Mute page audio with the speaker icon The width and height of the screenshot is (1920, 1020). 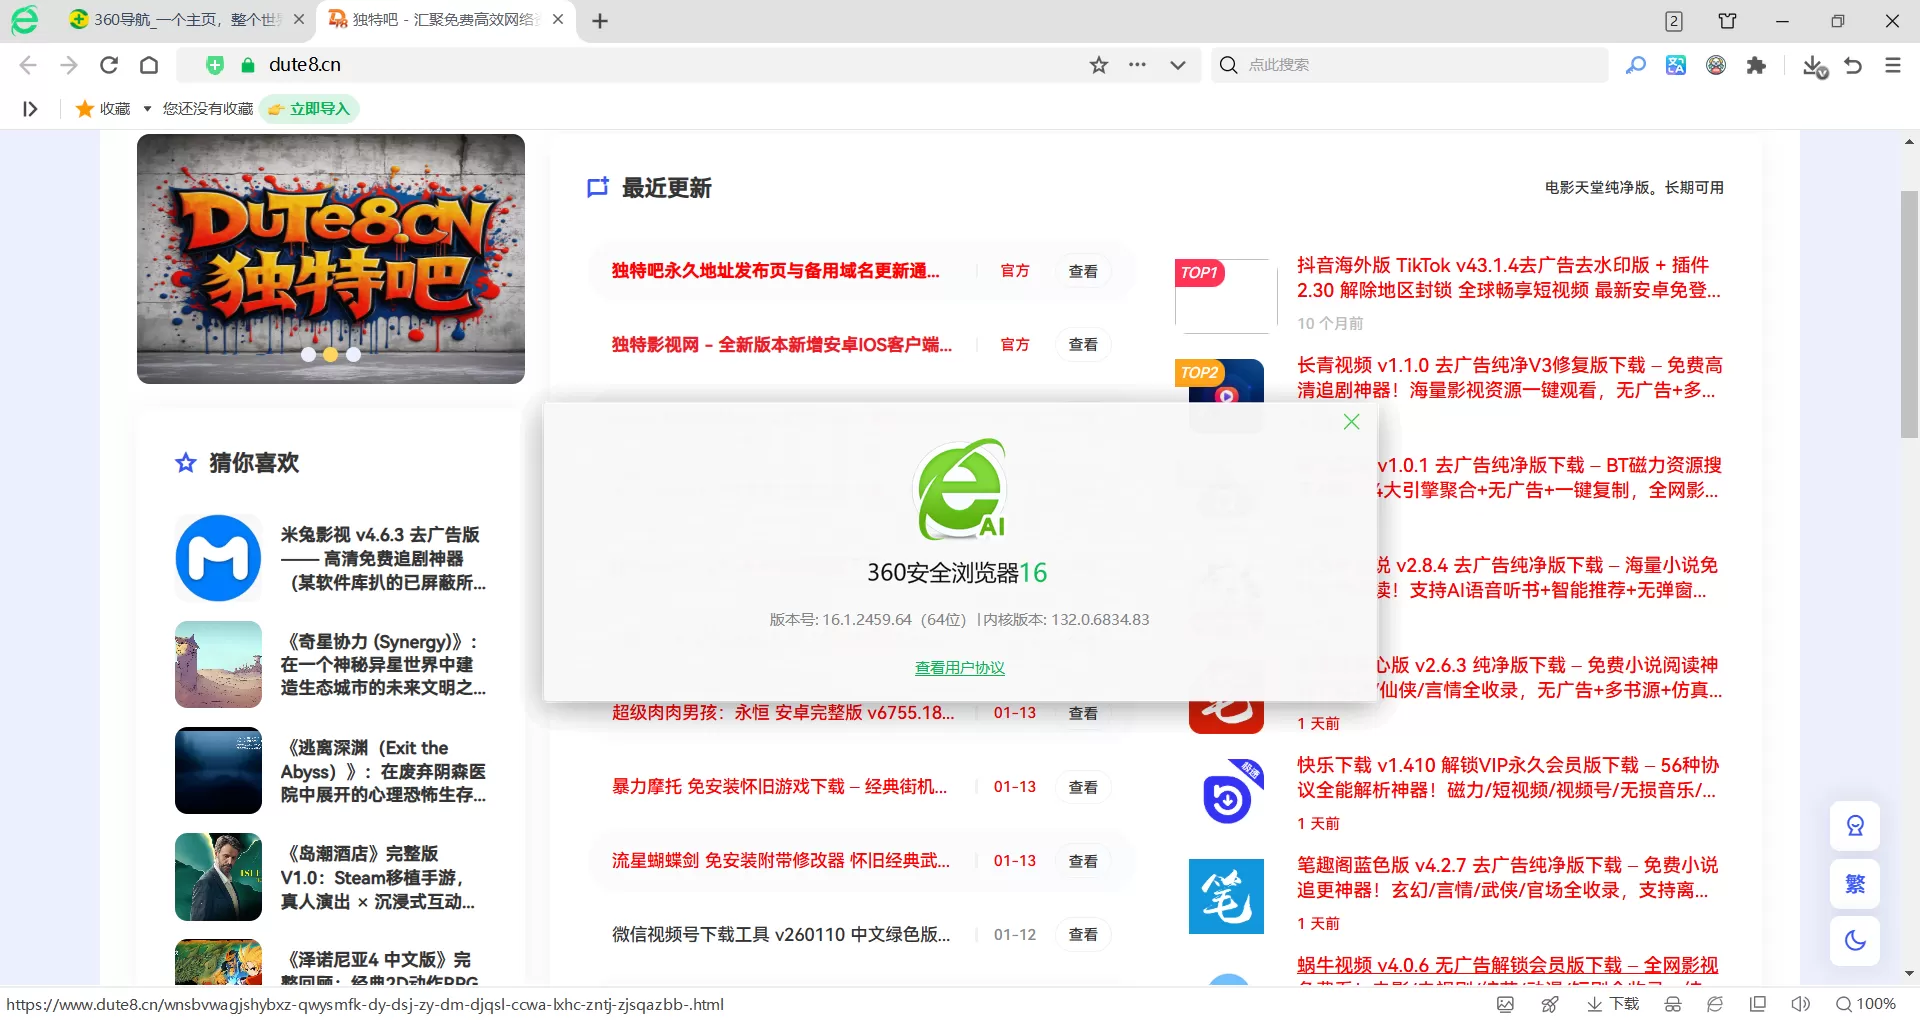point(1800,1004)
